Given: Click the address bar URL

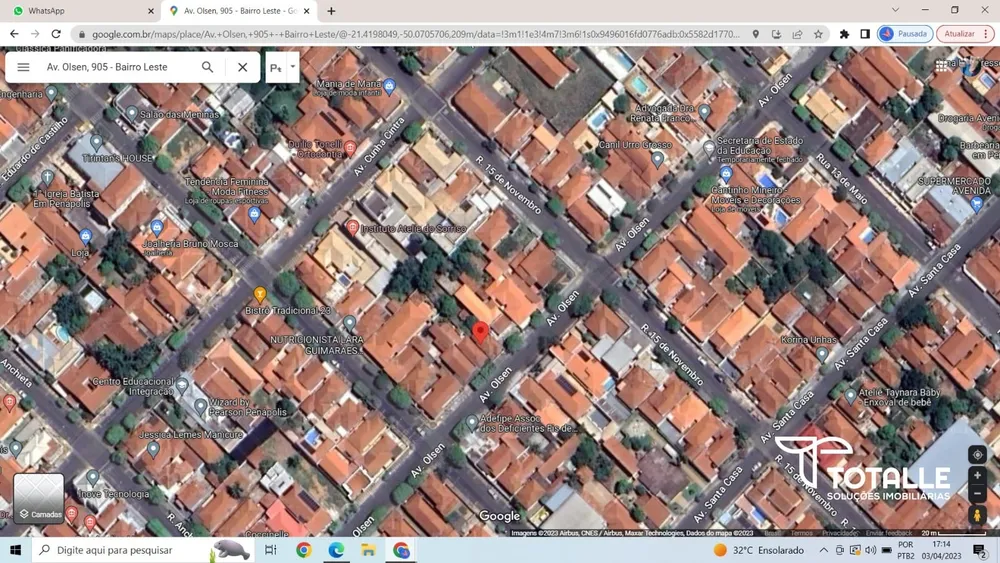Looking at the screenshot, I should pyautogui.click(x=416, y=34).
